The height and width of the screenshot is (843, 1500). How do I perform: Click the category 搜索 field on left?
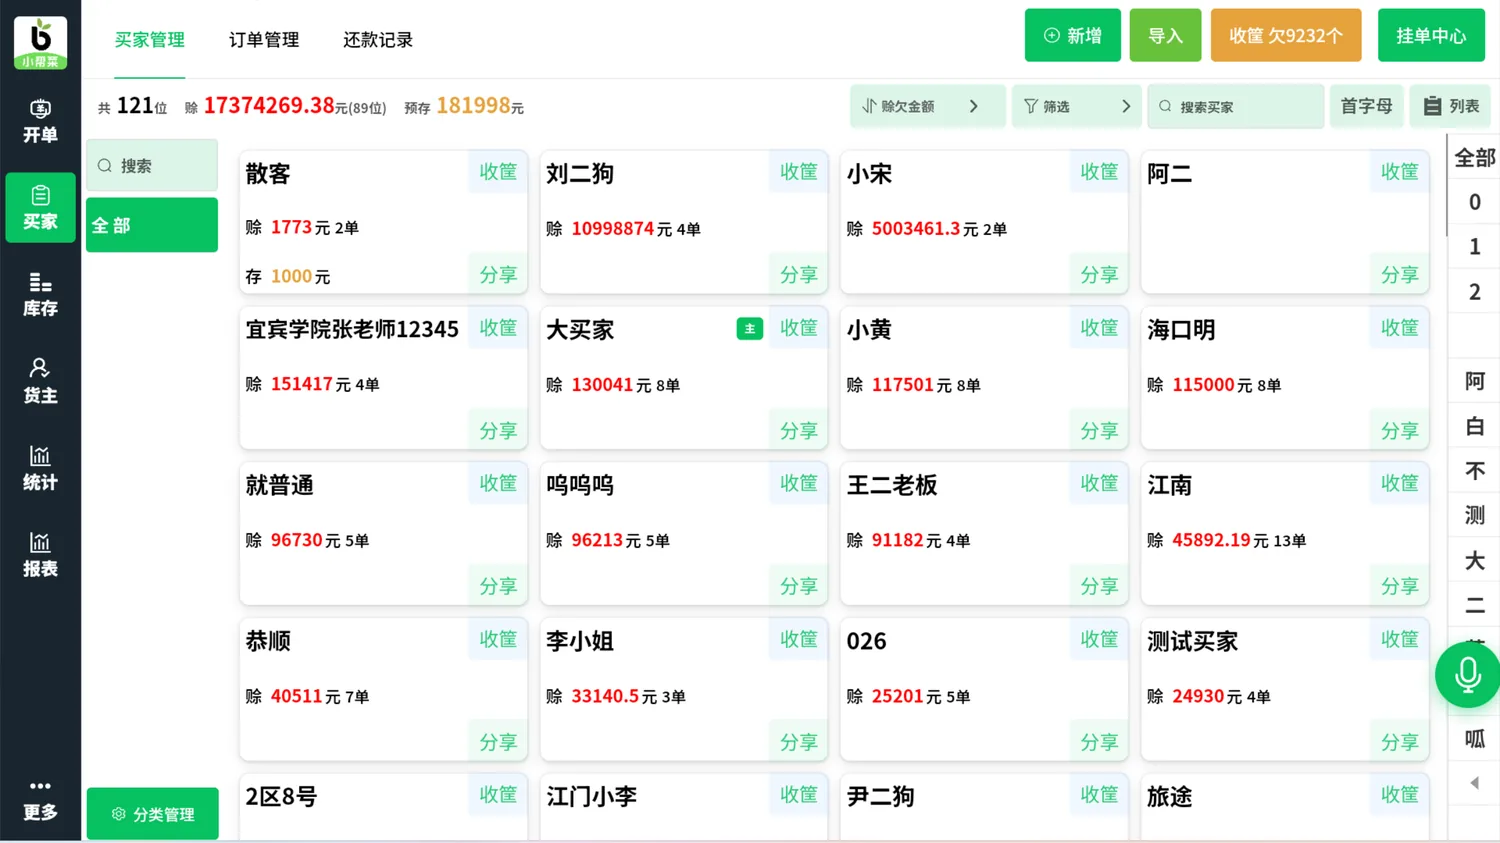152,165
